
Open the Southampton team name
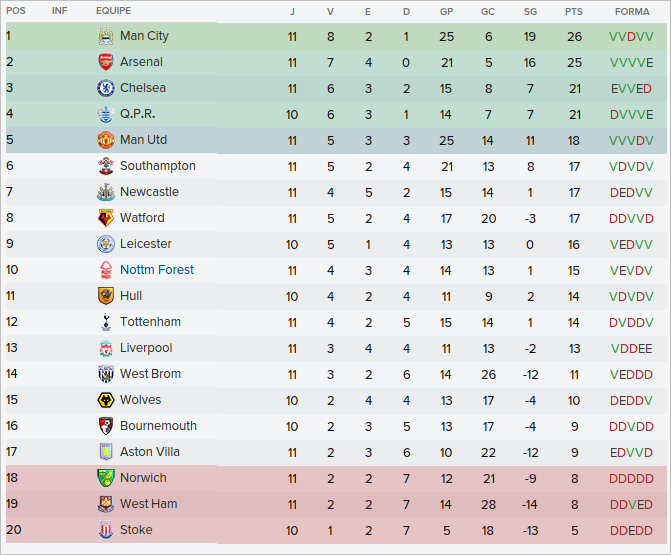tap(158, 166)
